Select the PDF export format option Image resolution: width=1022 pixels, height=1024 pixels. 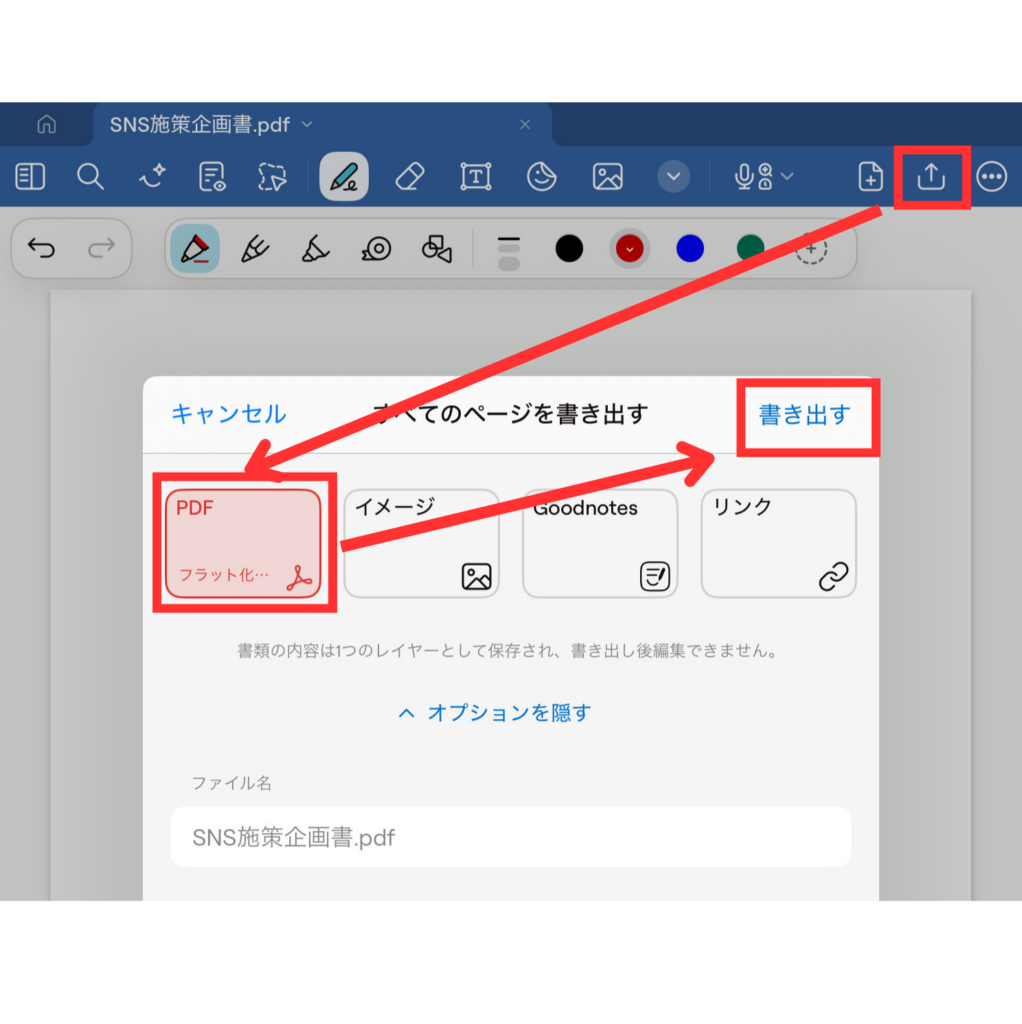[243, 543]
